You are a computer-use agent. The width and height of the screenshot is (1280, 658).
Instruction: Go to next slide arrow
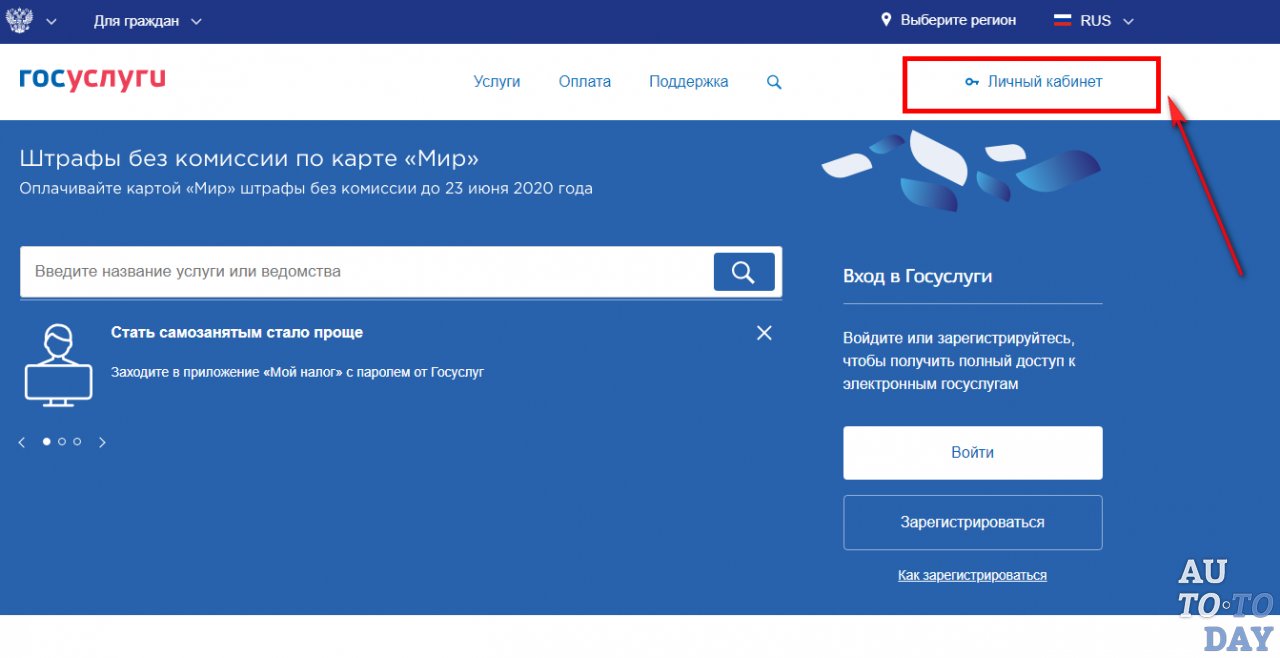coord(102,442)
